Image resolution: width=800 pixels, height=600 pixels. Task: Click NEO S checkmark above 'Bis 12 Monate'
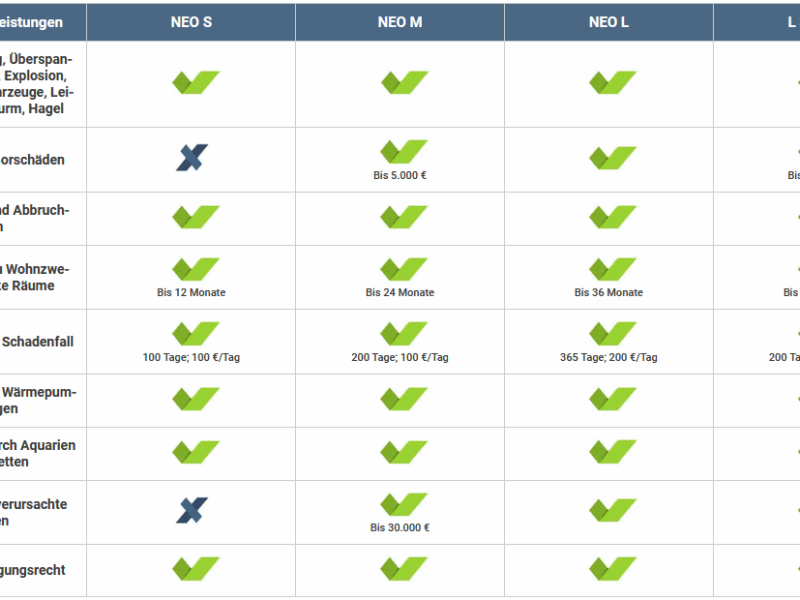pyautogui.click(x=195, y=269)
